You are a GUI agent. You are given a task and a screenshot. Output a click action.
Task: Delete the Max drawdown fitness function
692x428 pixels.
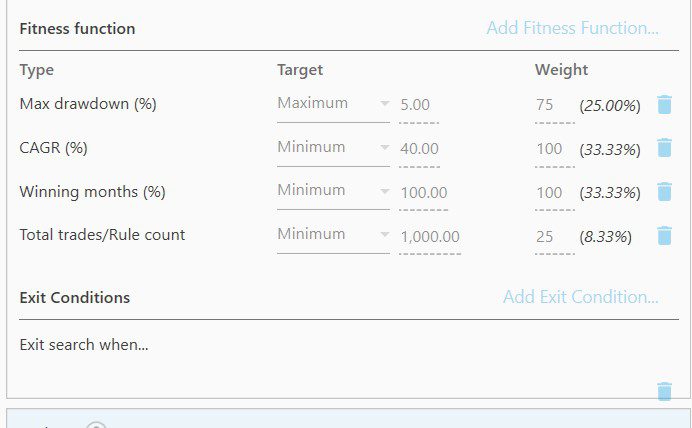(664, 104)
